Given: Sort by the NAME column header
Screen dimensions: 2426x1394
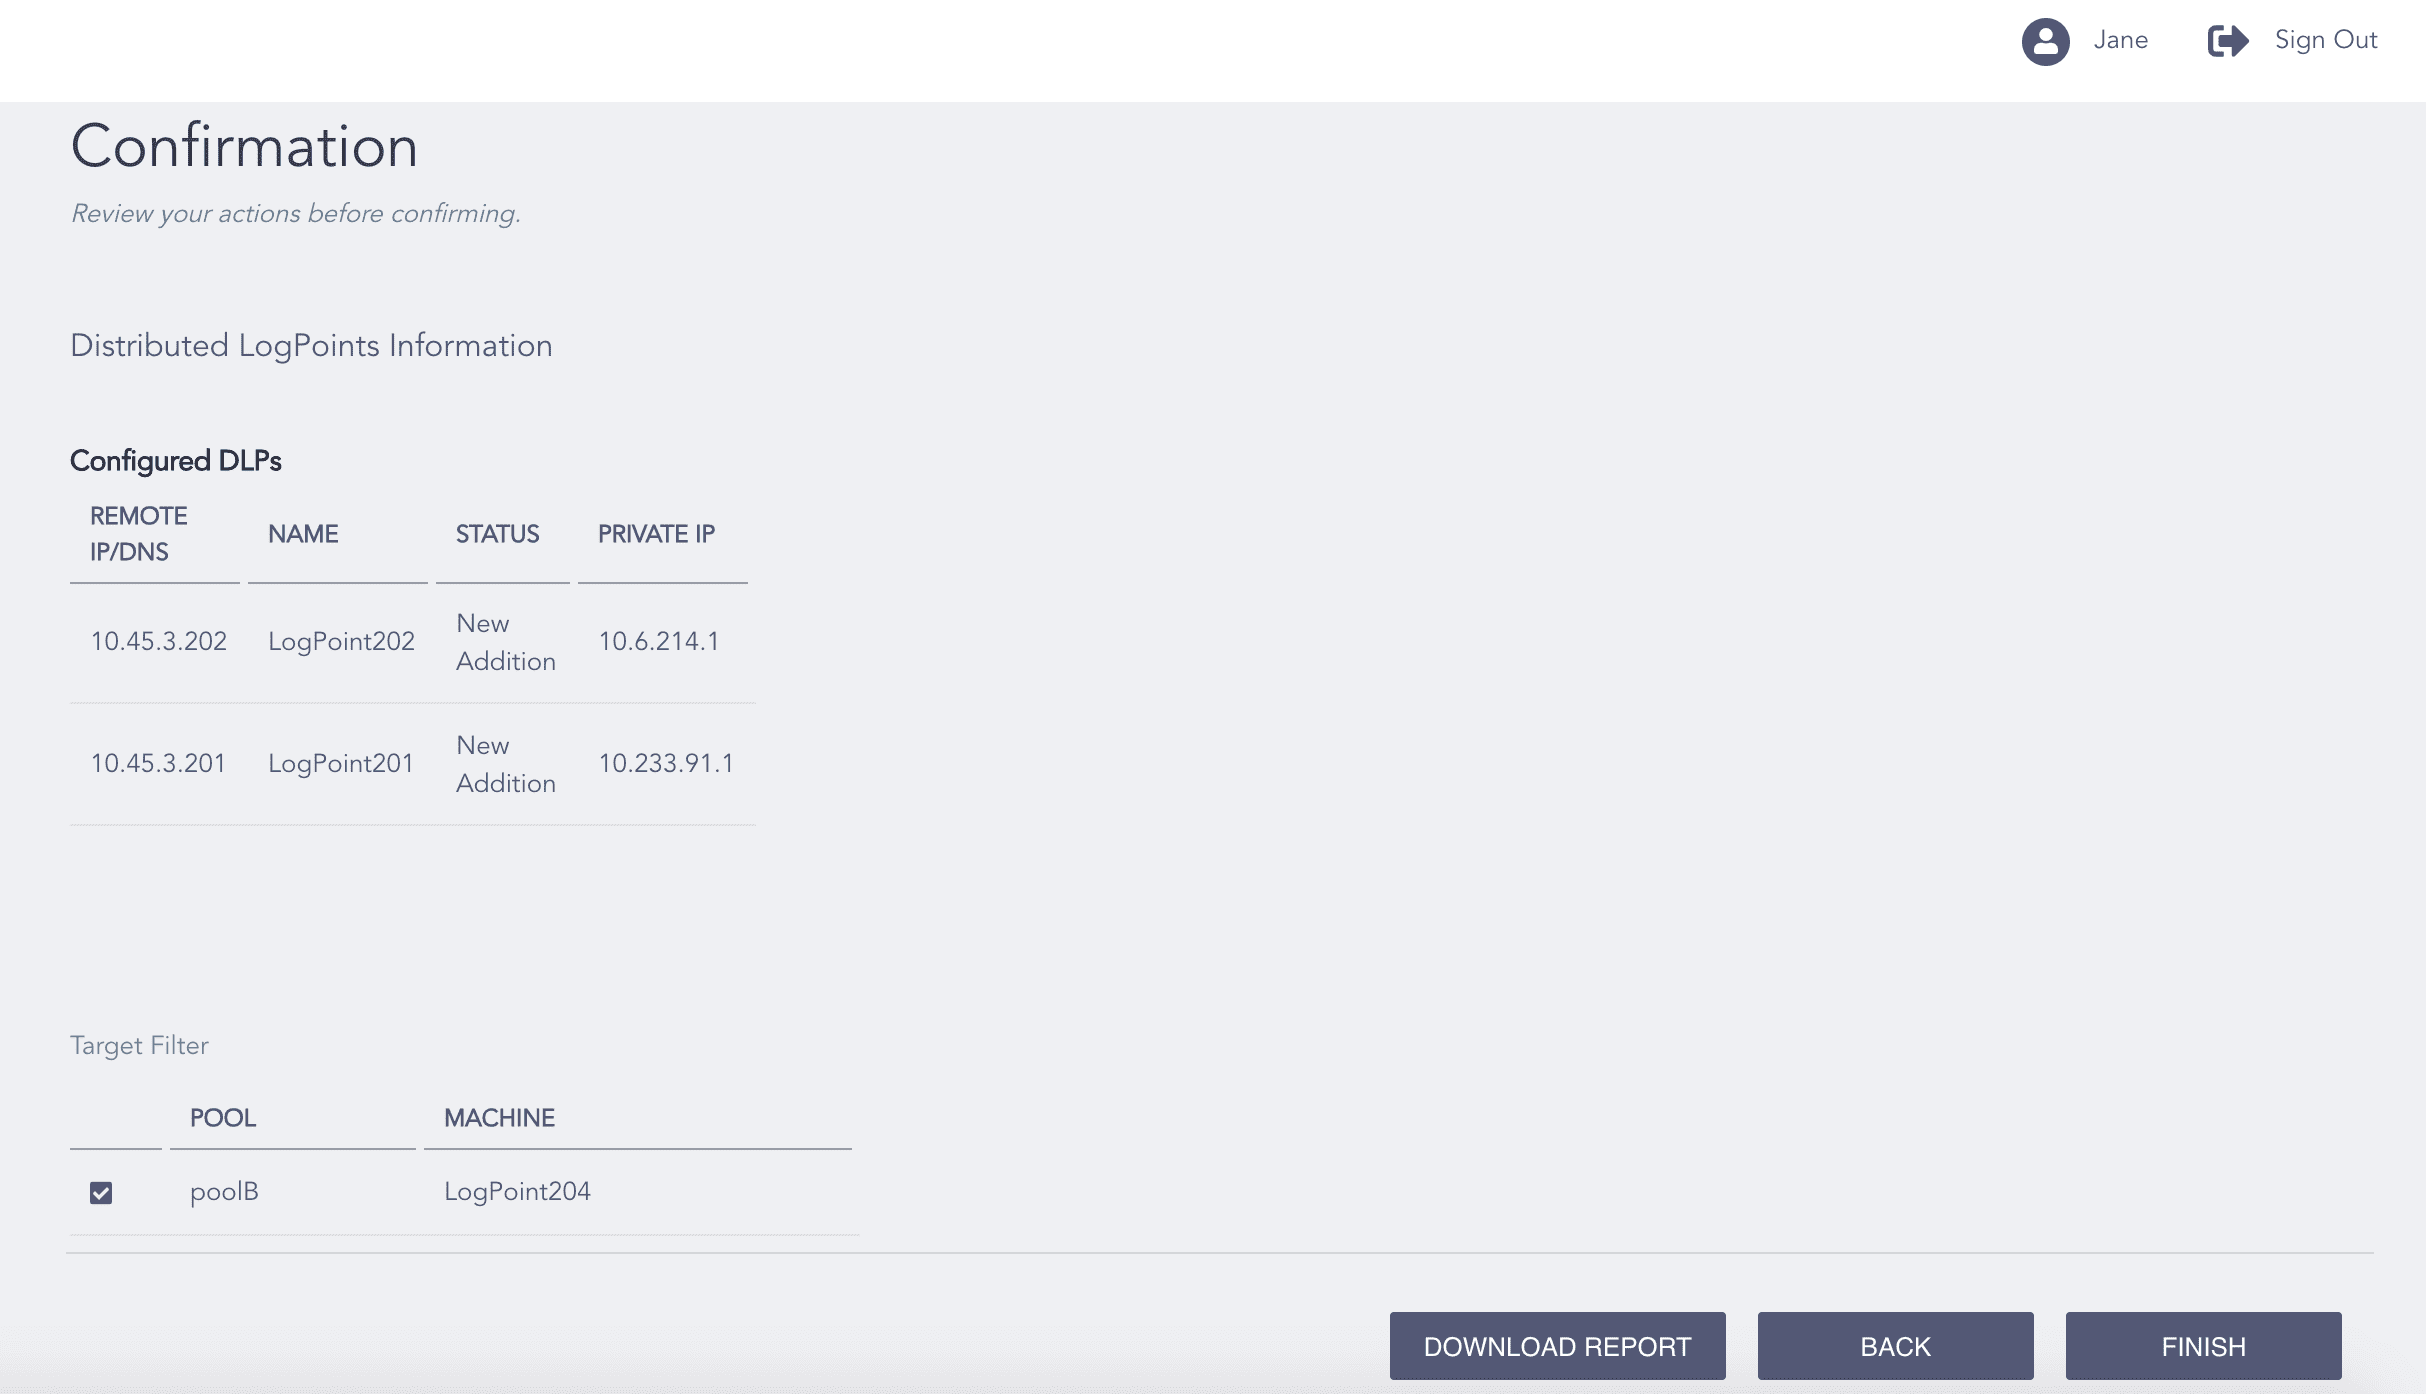Looking at the screenshot, I should tap(303, 534).
